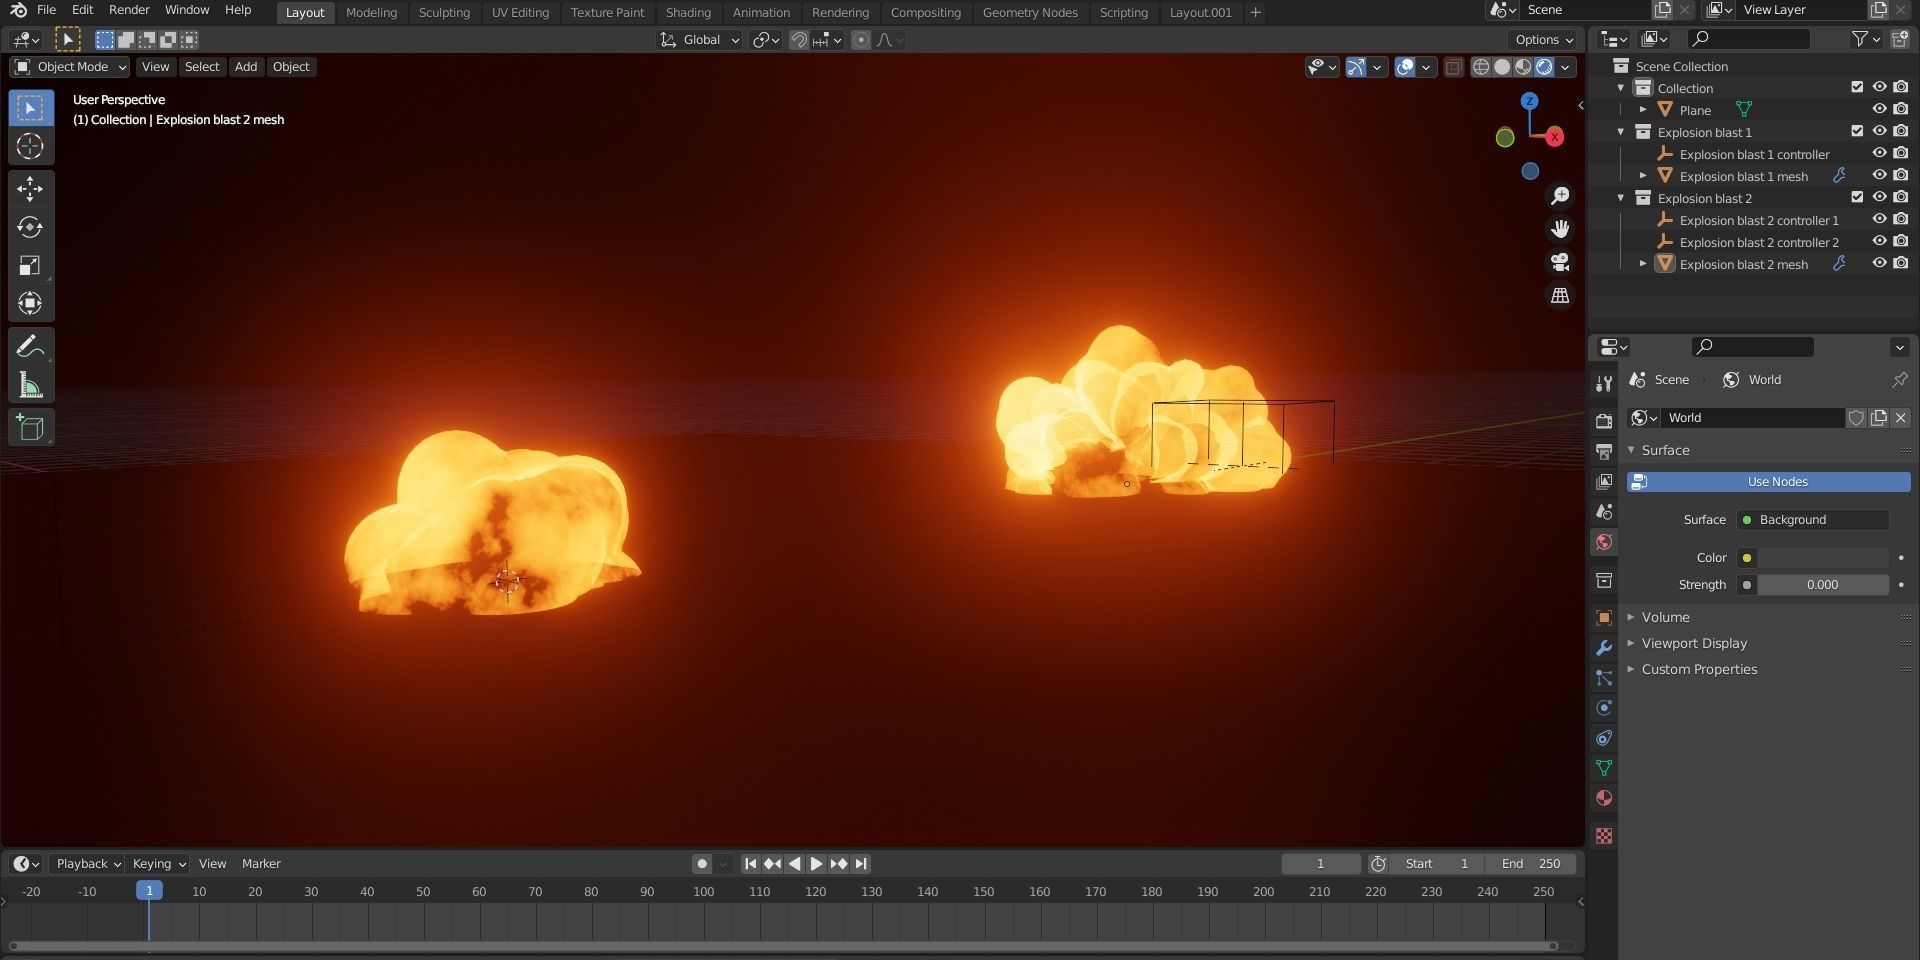Activate the Rotate tool
The image size is (1920, 960).
point(30,227)
